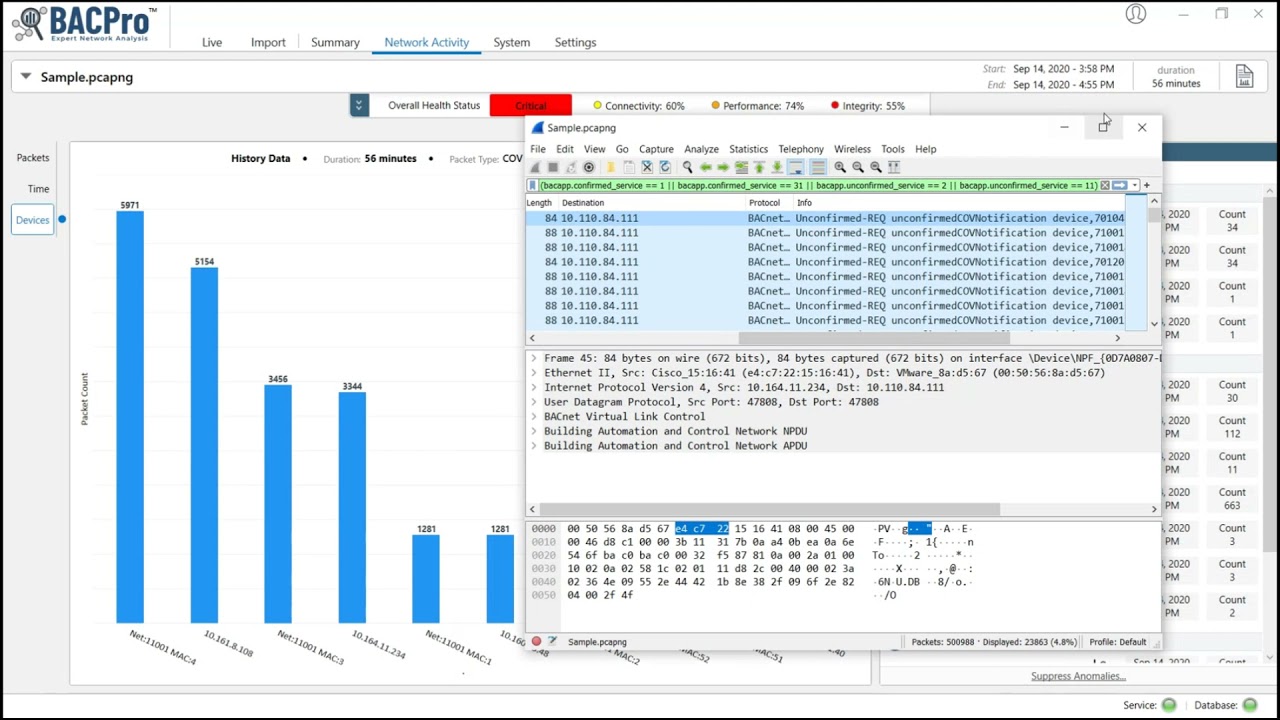Switch to BACPro Summary tab
Image resolution: width=1280 pixels, height=720 pixels.
pos(335,42)
